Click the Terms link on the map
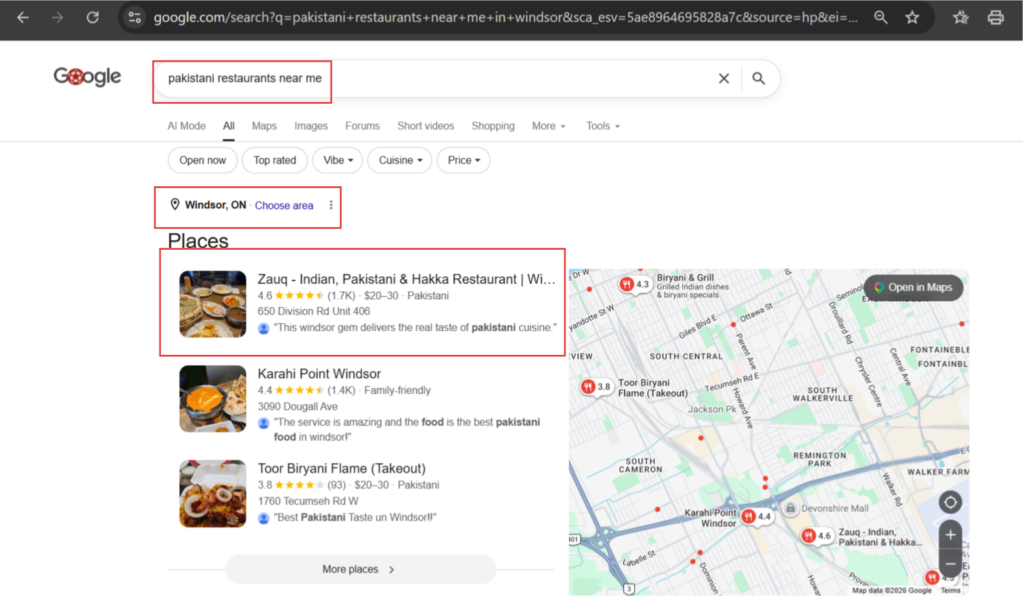 point(950,591)
